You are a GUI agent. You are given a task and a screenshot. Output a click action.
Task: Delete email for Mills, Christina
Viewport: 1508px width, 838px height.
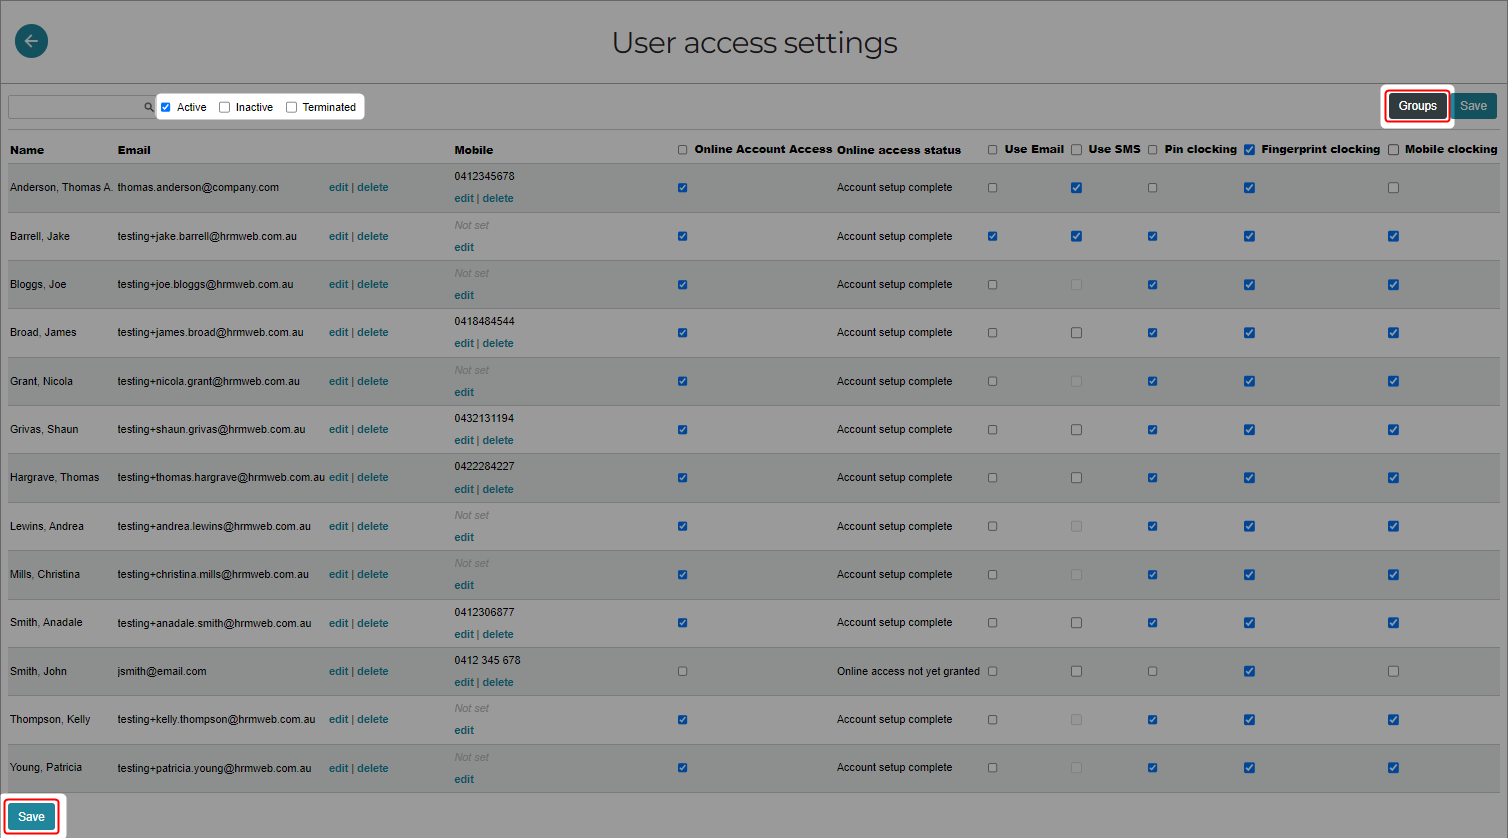point(372,575)
